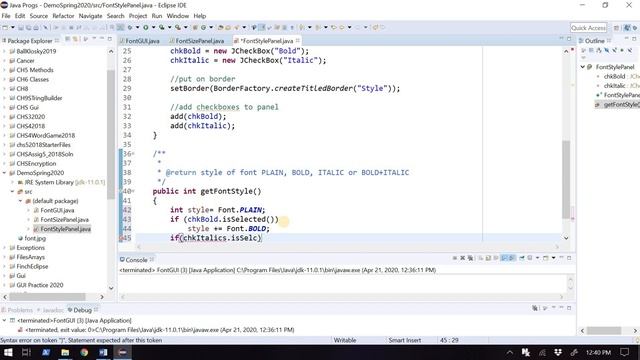Open Windows Start menu

coord(8,352)
